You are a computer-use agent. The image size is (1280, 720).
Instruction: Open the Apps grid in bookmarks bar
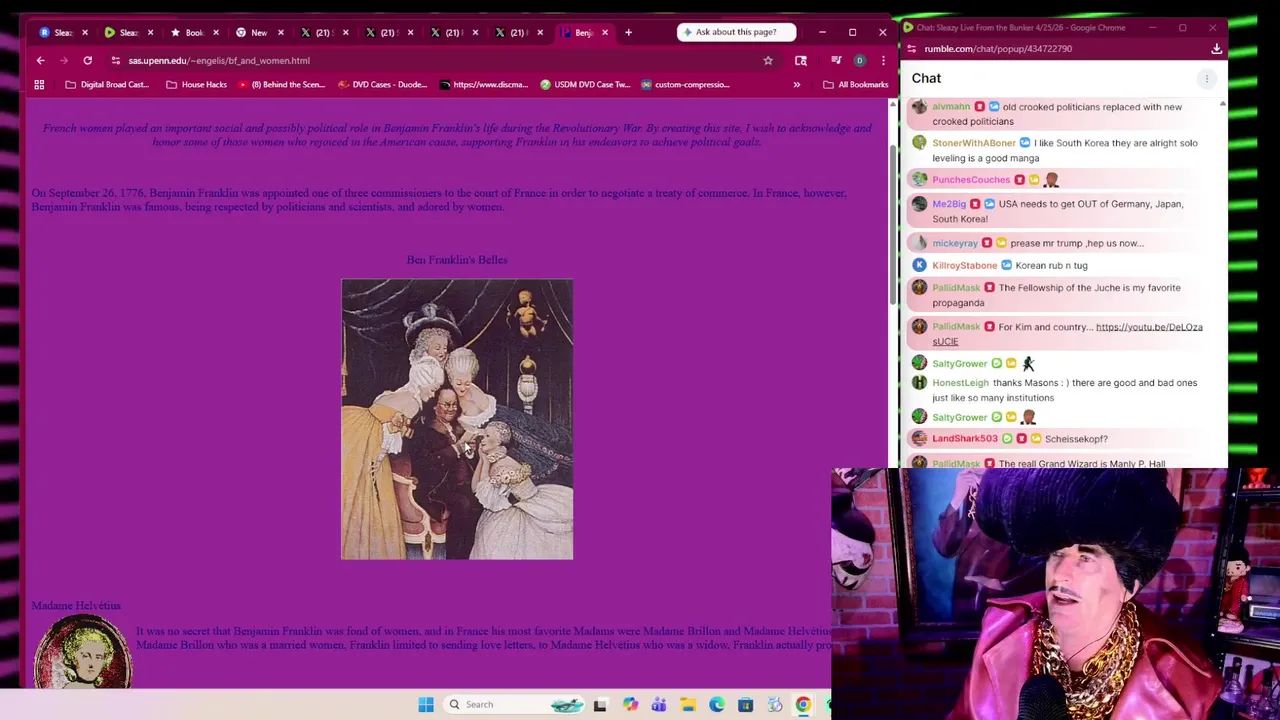click(39, 84)
